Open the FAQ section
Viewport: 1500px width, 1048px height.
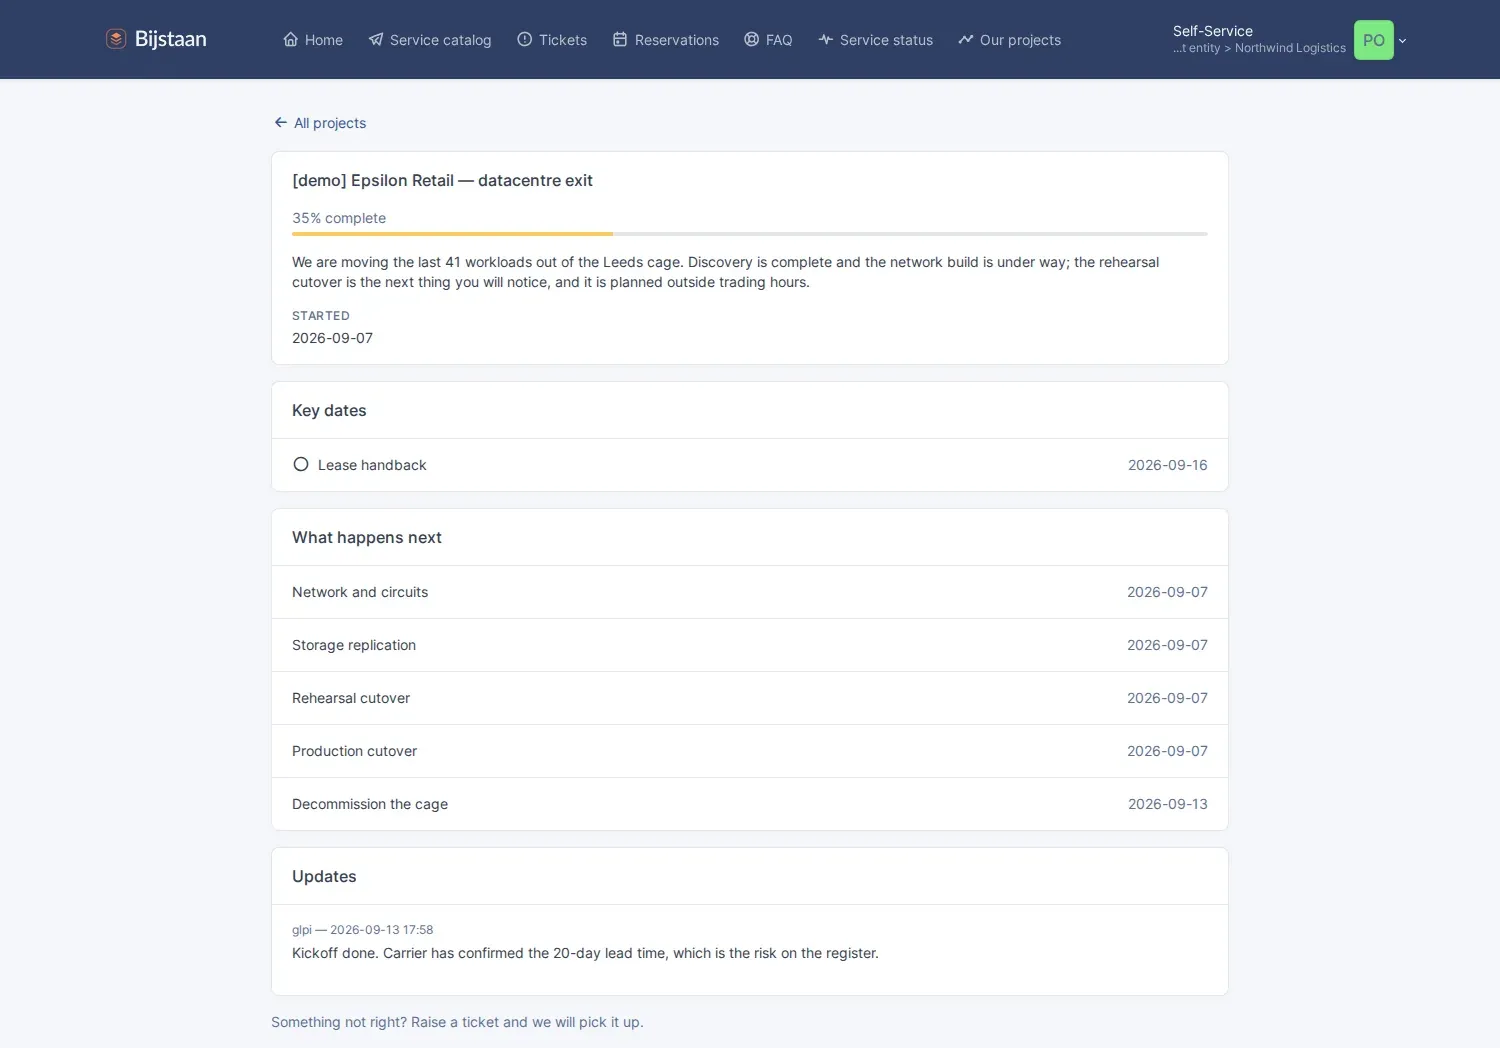[x=768, y=40]
